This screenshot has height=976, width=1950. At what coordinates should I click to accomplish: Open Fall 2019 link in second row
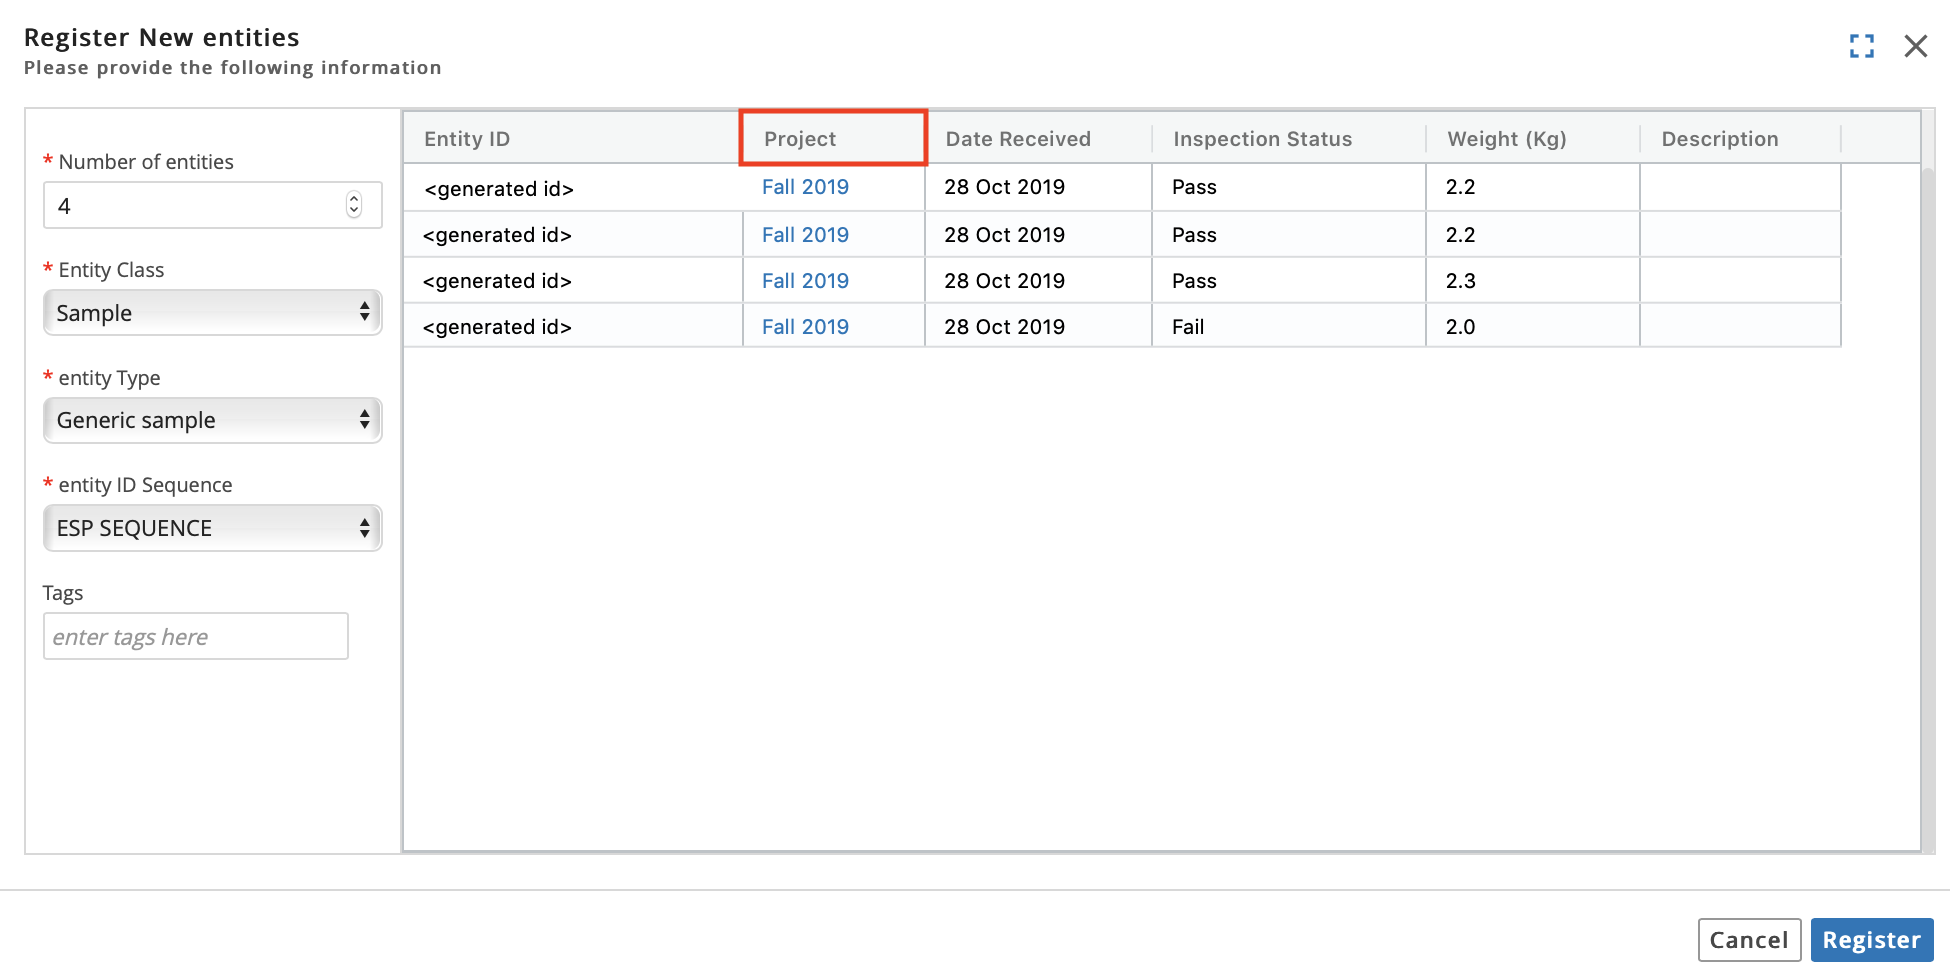(805, 235)
